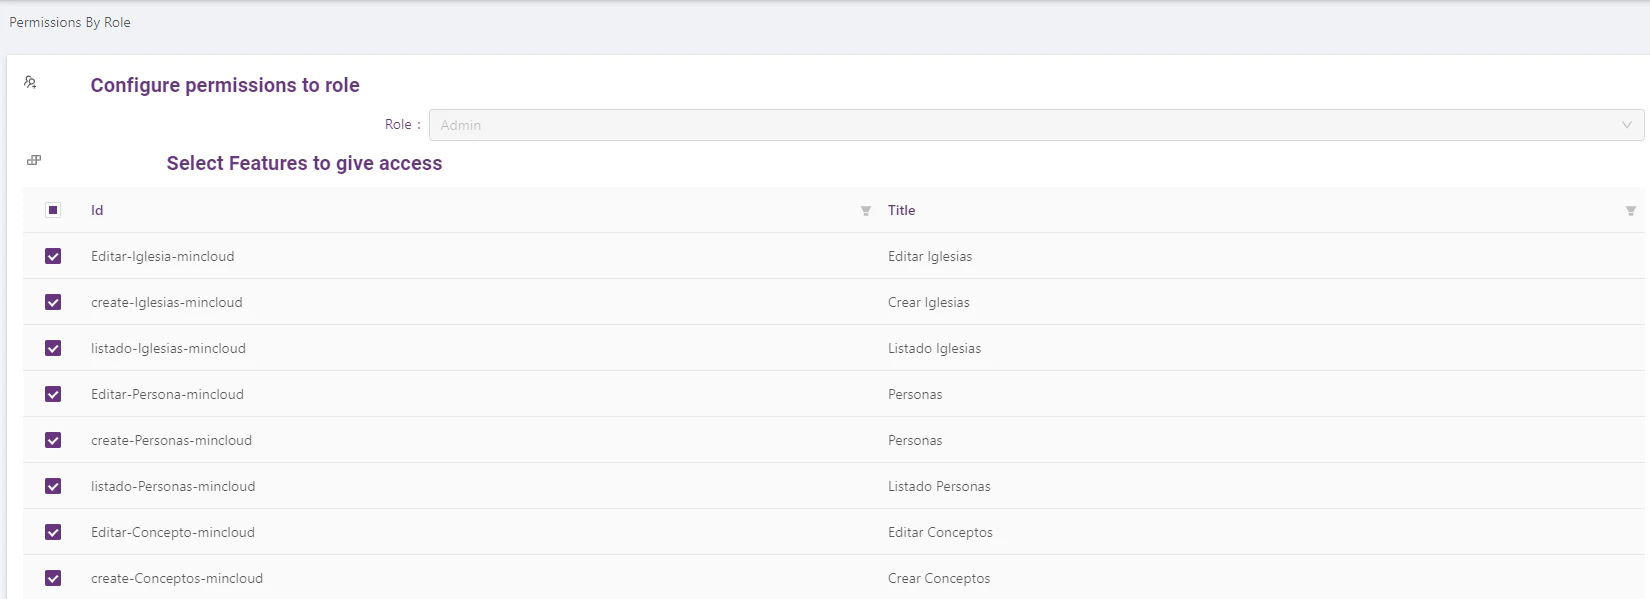
Task: Click the create-Personas-mincloud id cell
Action: 171,440
